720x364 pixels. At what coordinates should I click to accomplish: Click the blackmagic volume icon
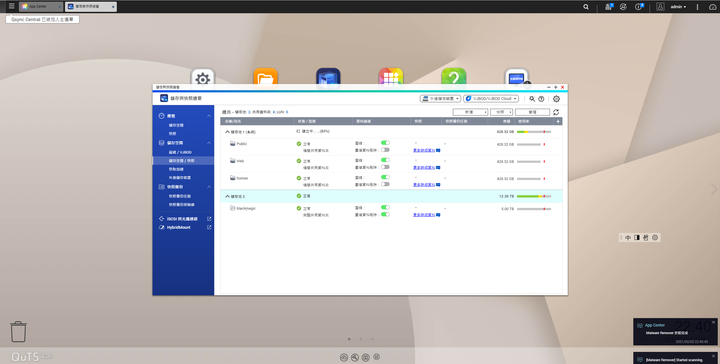tap(232, 208)
